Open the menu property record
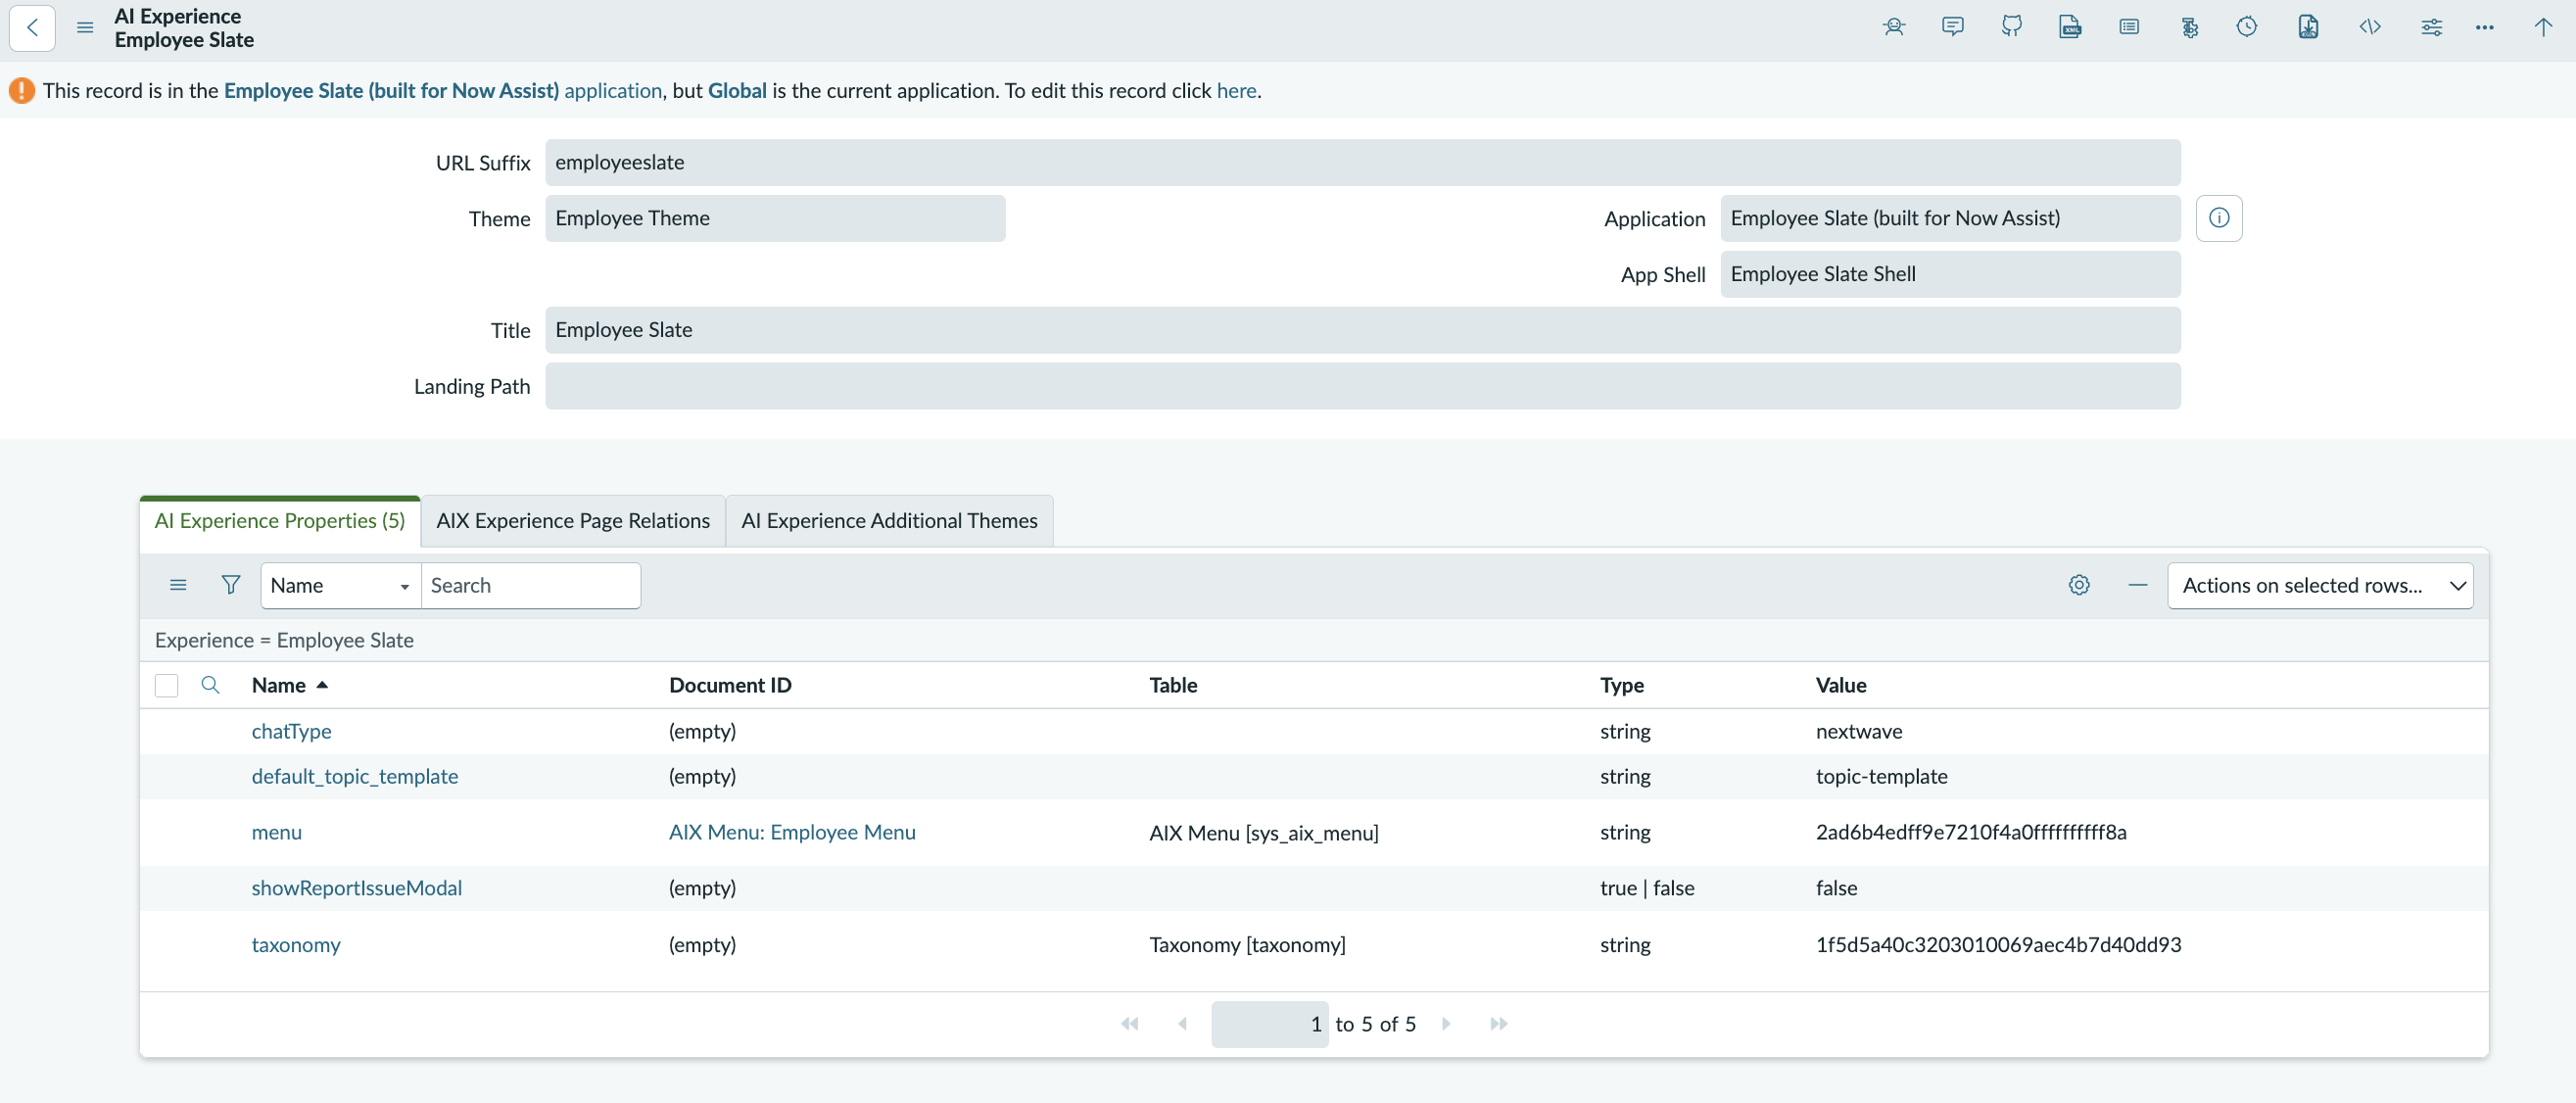The image size is (2576, 1103). pos(277,832)
